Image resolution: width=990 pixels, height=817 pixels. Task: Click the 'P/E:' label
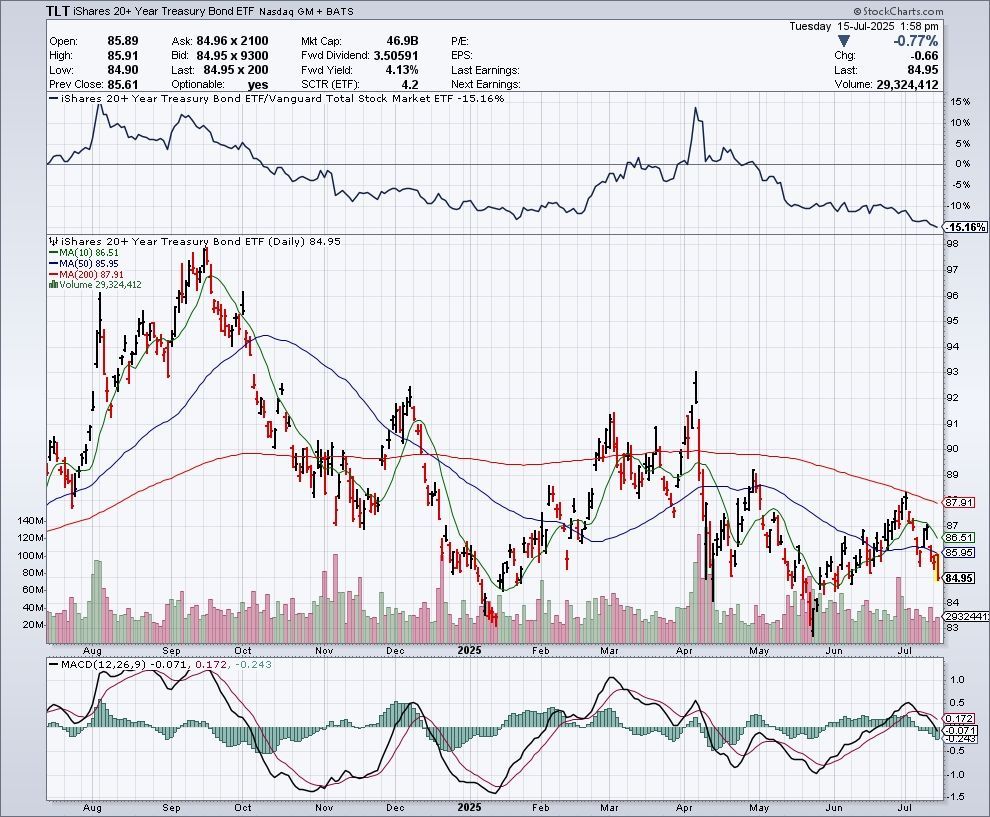click(460, 41)
